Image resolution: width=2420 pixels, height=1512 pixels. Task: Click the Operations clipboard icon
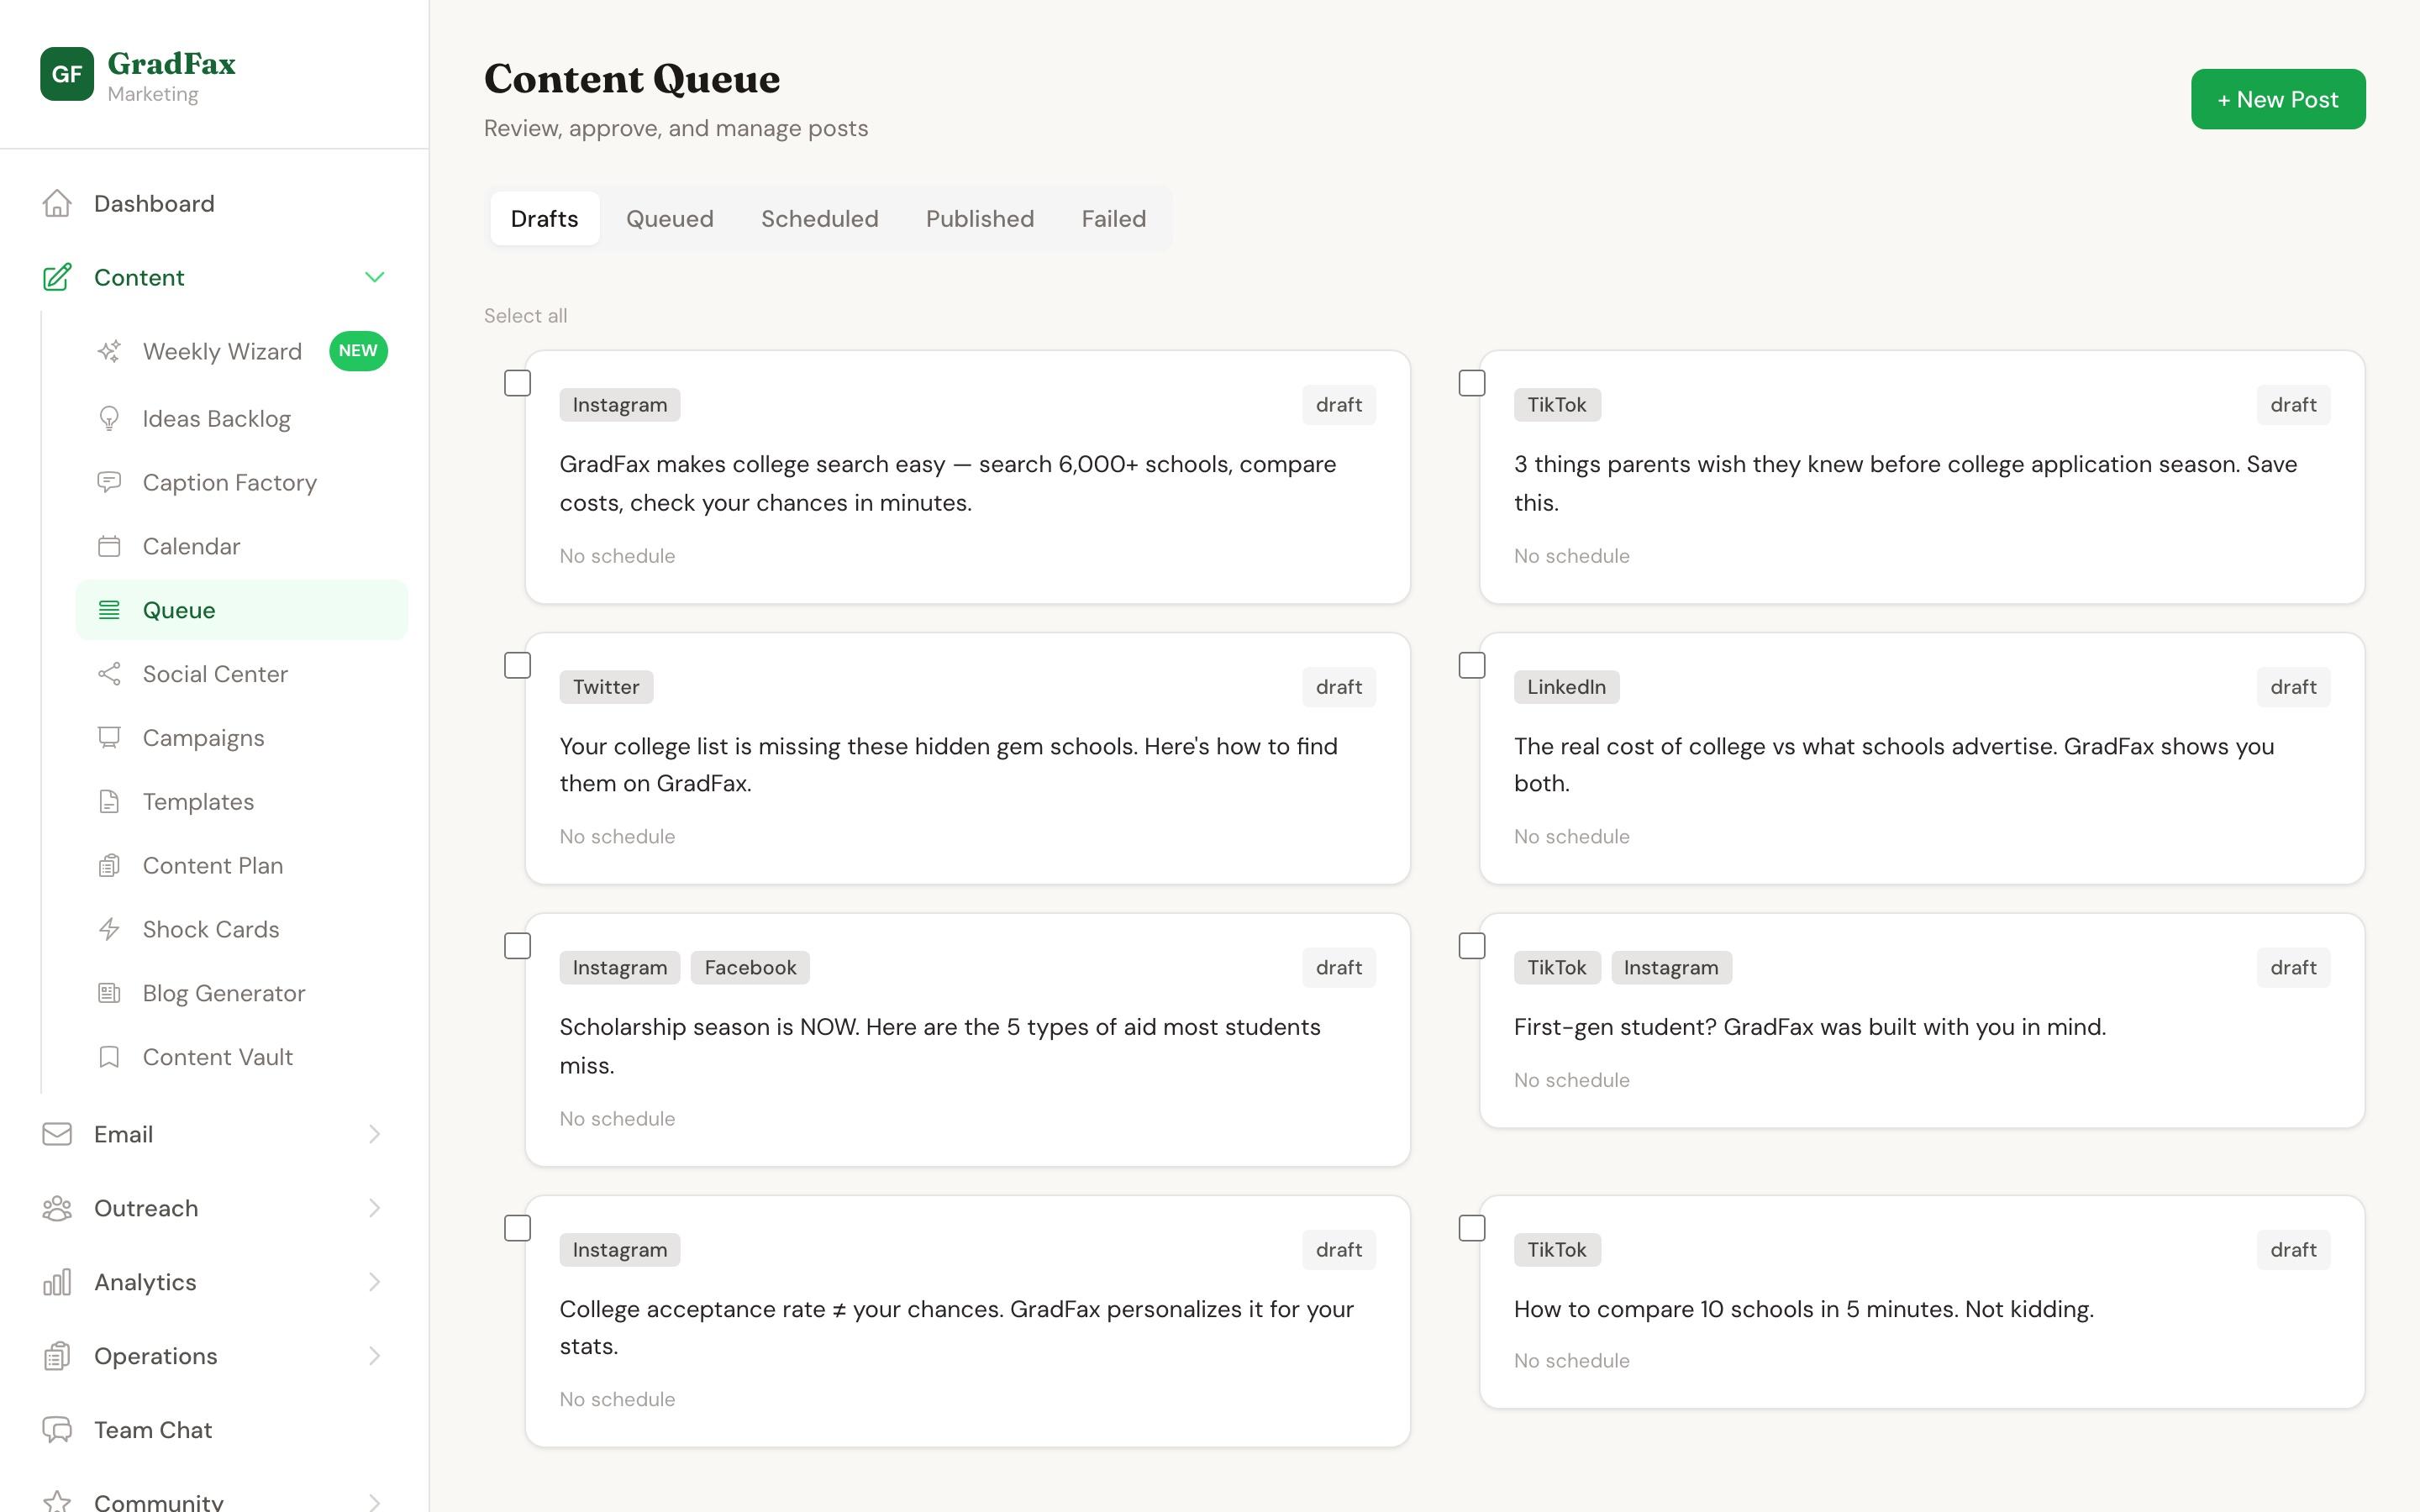(57, 1356)
